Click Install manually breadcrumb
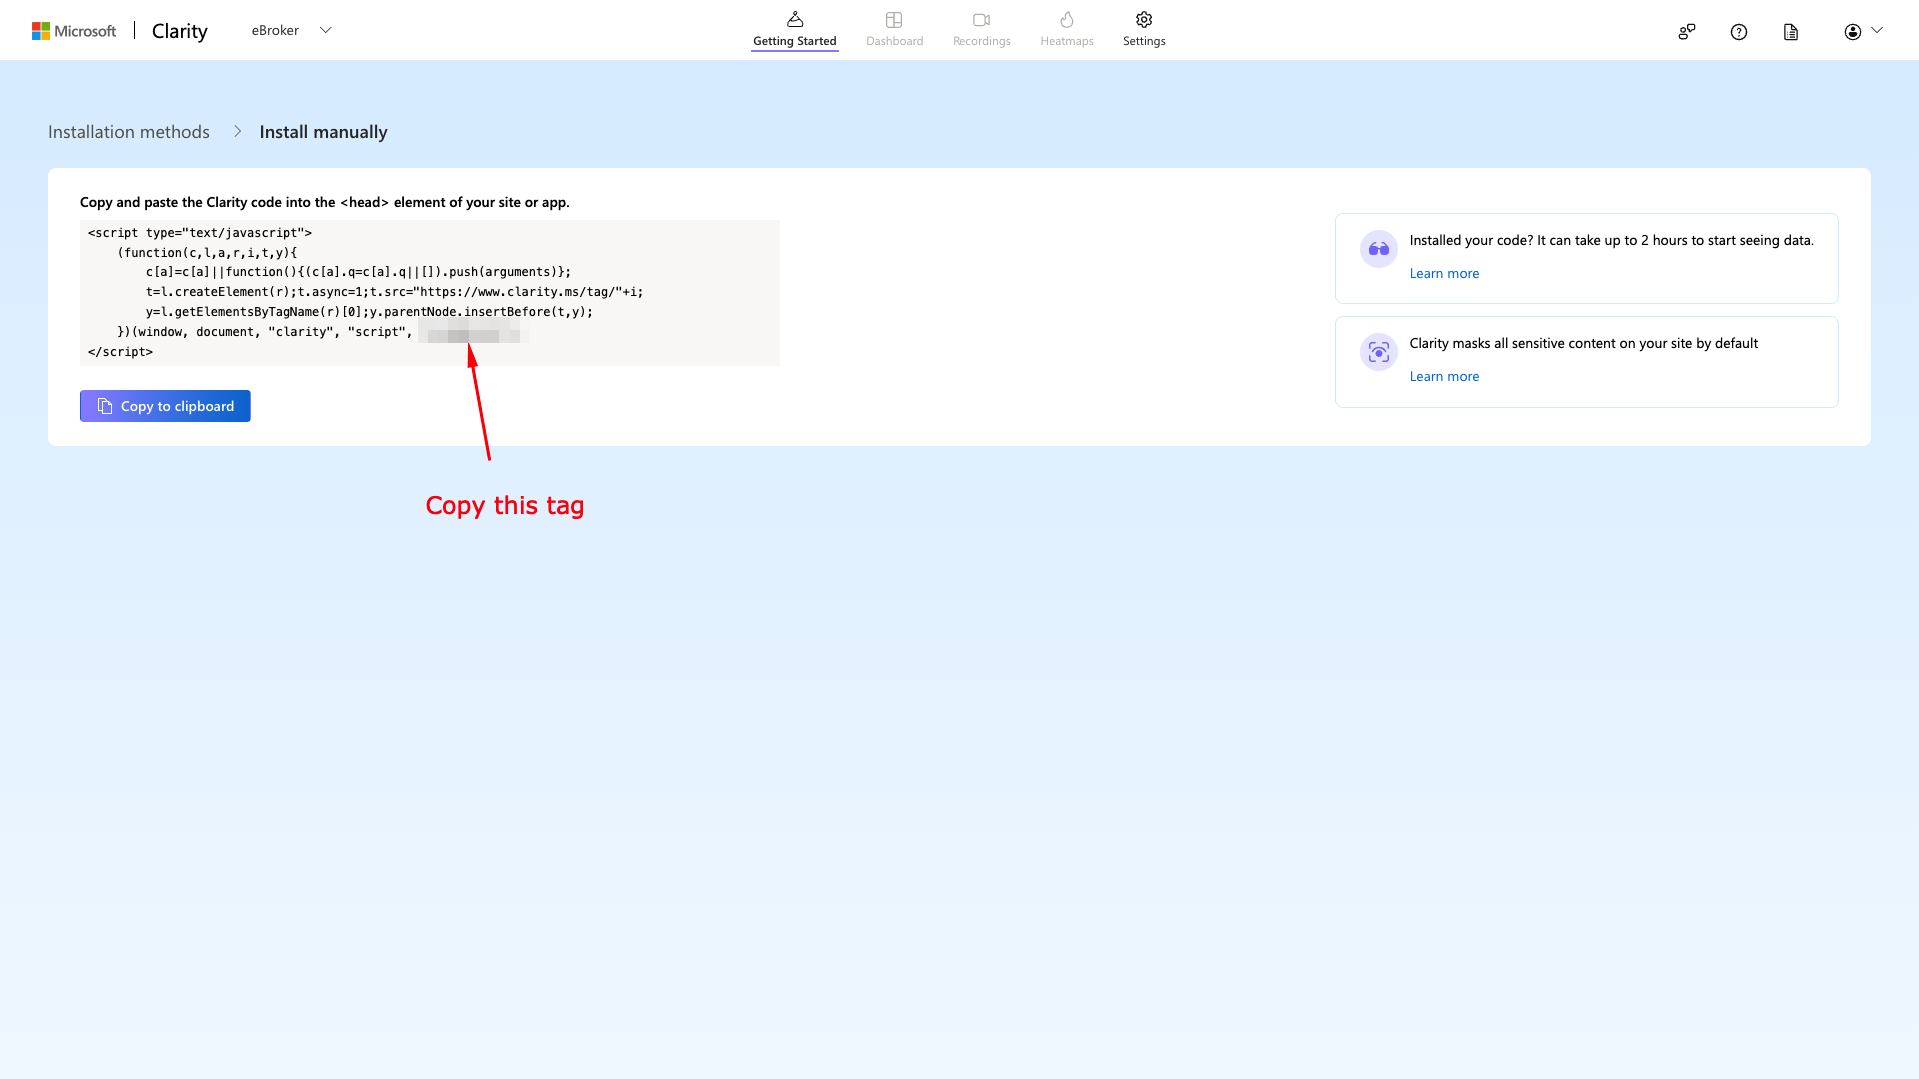 (323, 132)
